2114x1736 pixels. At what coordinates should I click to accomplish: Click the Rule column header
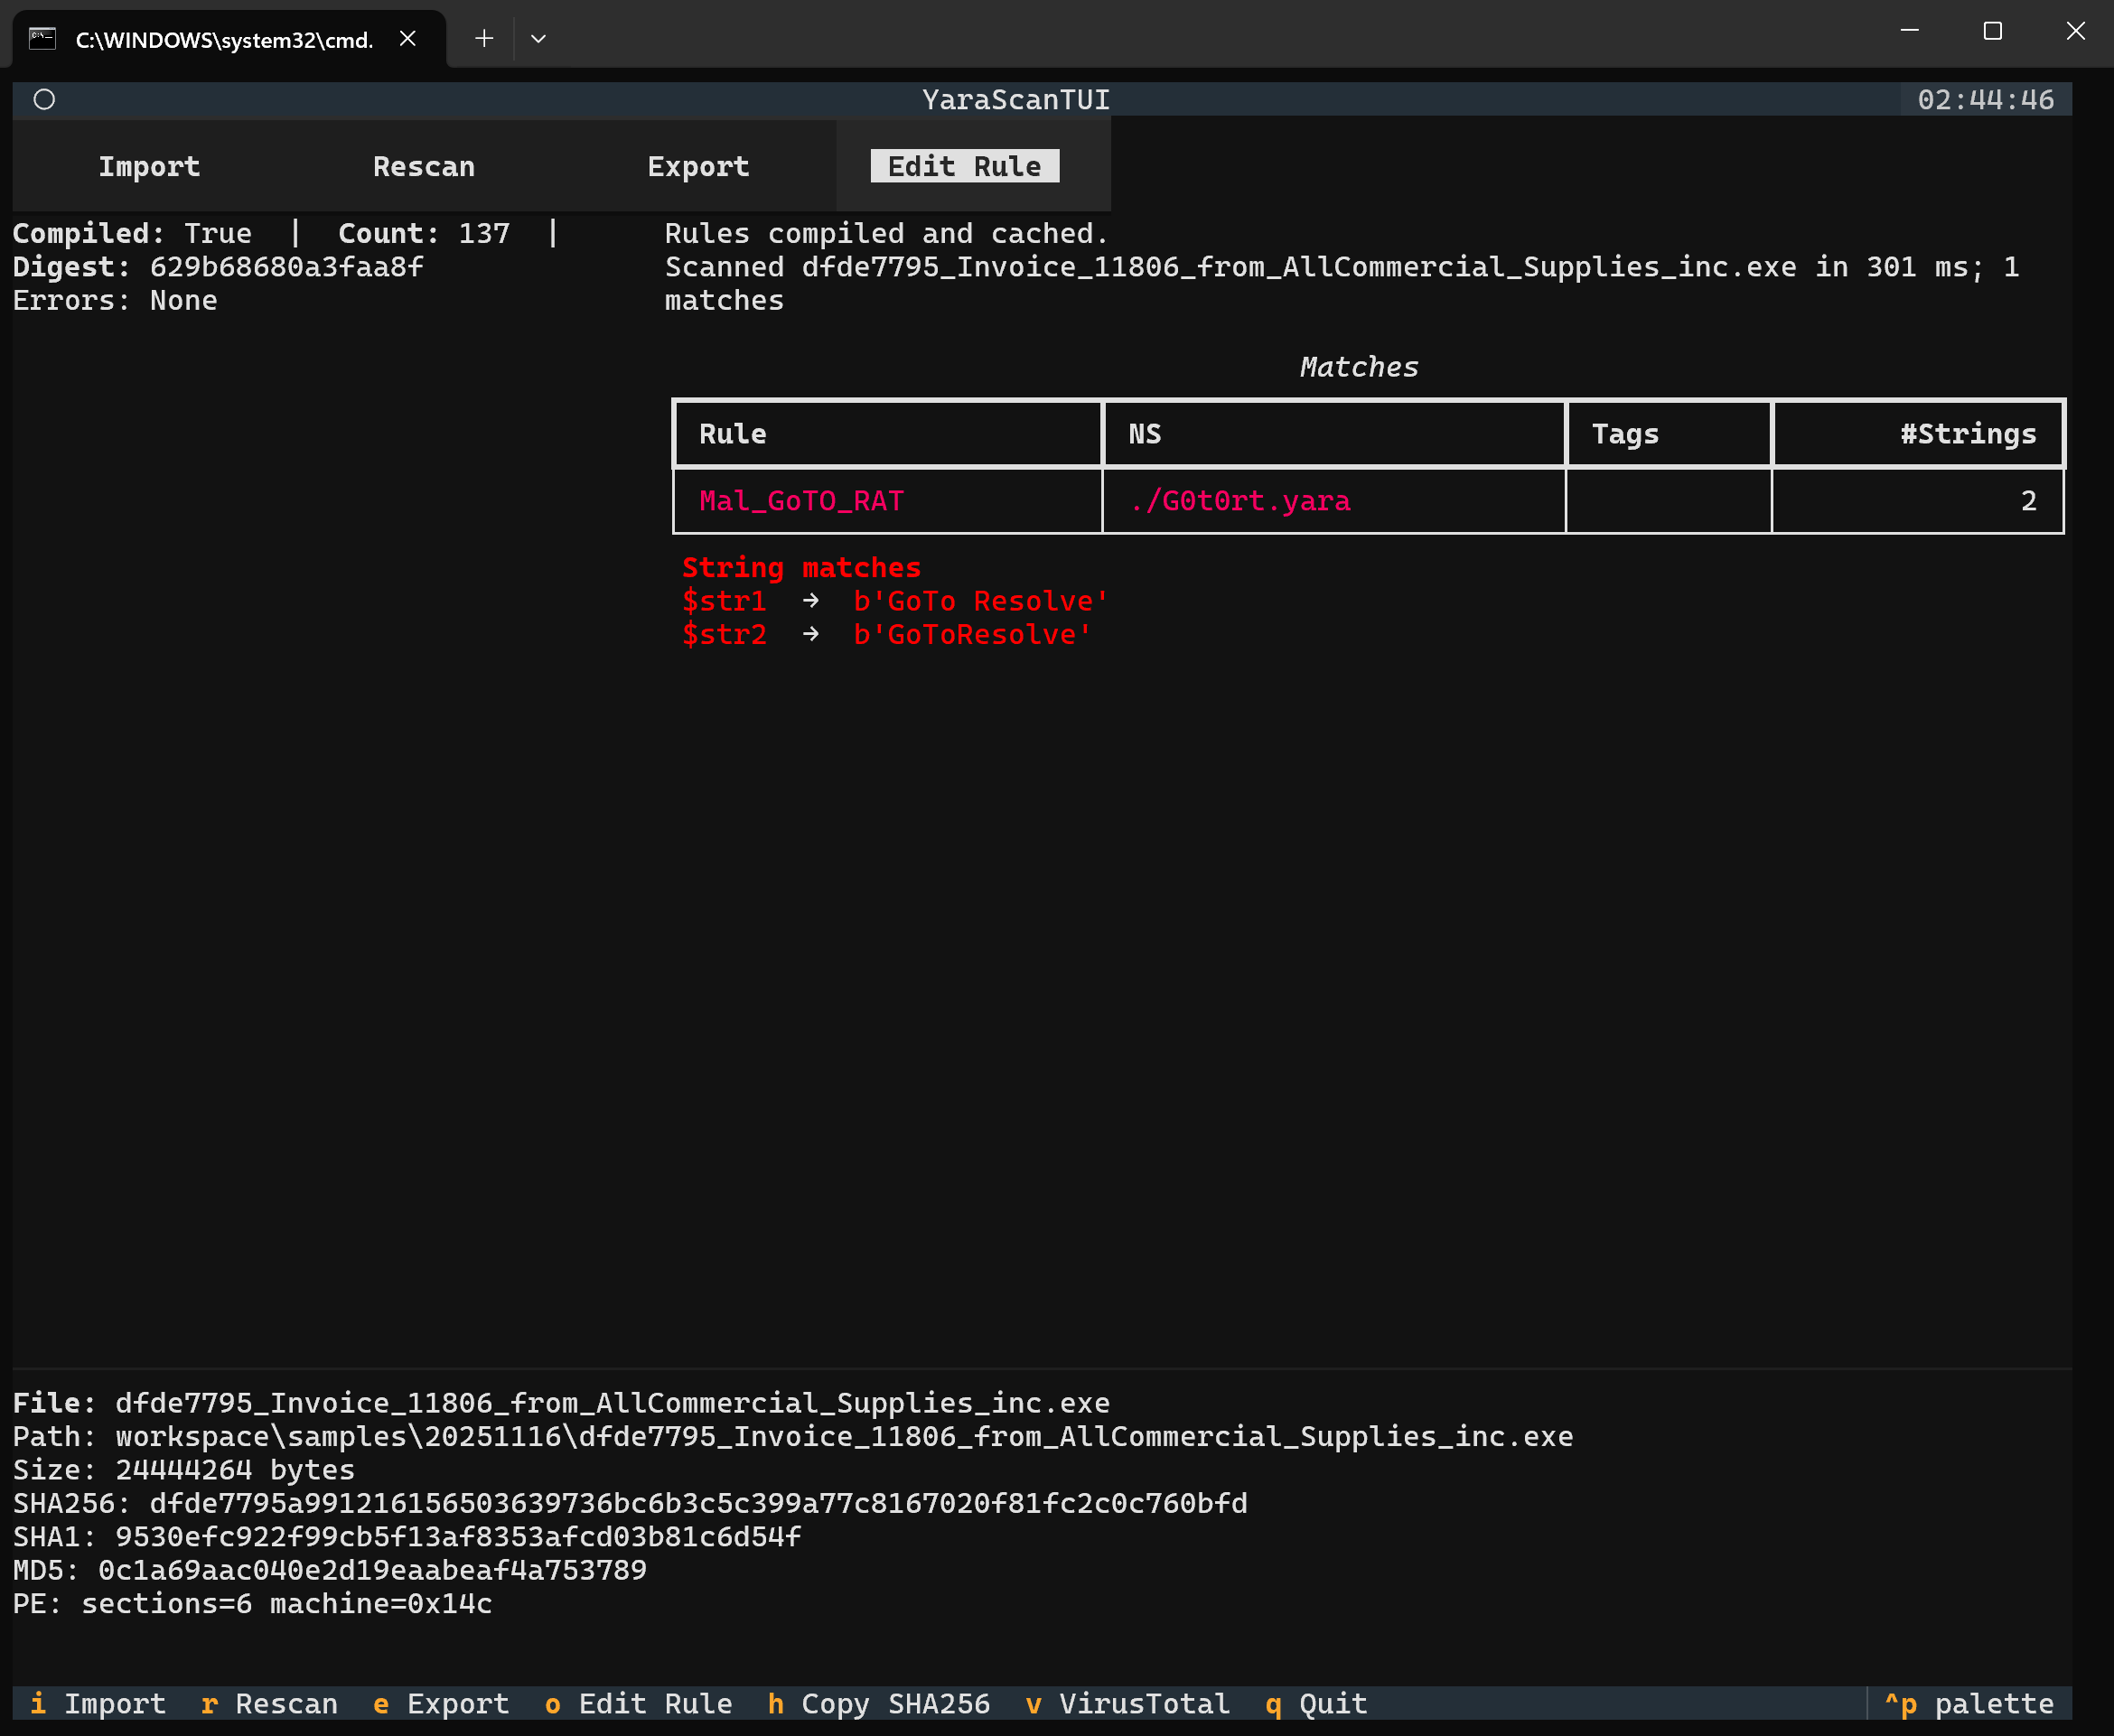pyautogui.click(x=733, y=433)
